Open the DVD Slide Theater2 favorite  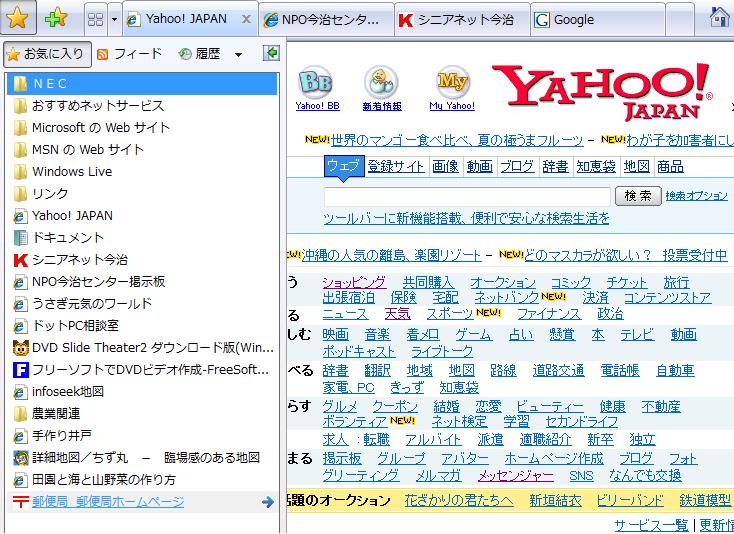(142, 348)
